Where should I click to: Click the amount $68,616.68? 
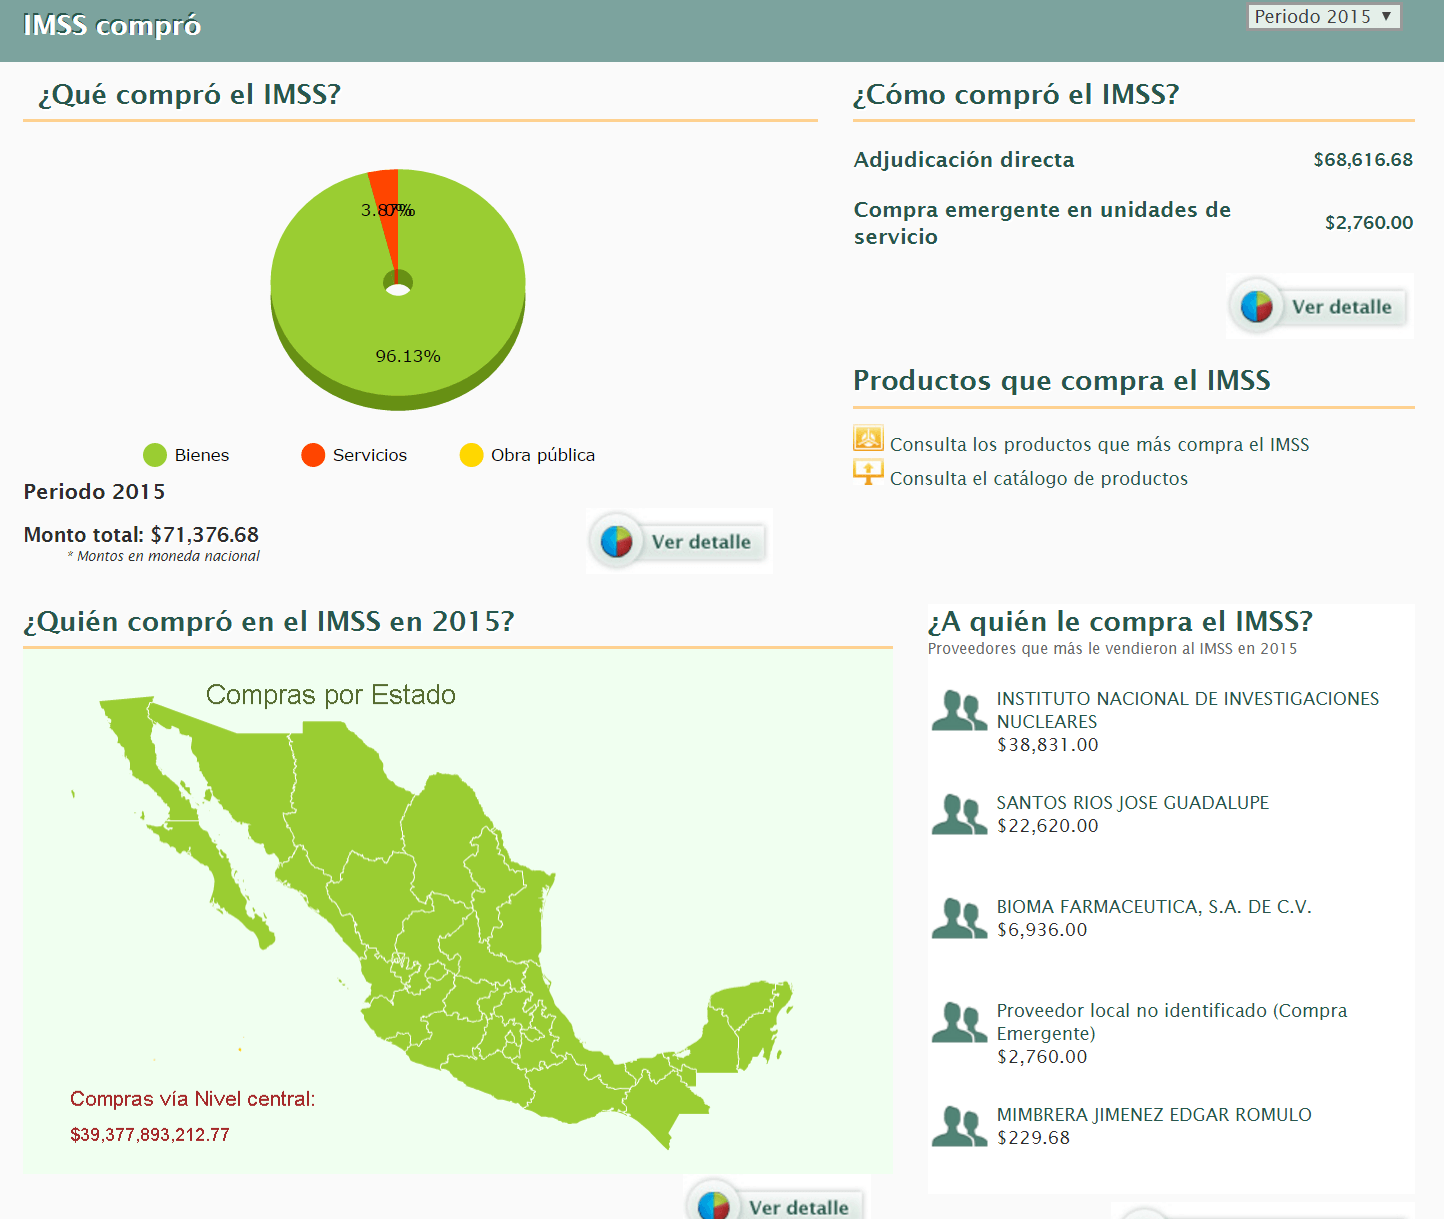1363,160
